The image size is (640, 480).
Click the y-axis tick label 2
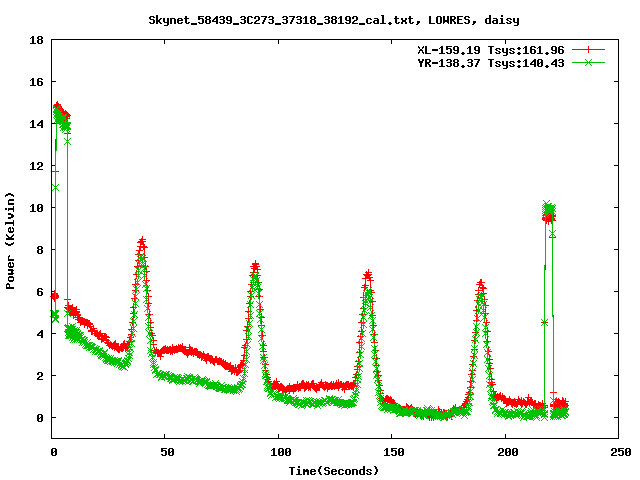40,376
